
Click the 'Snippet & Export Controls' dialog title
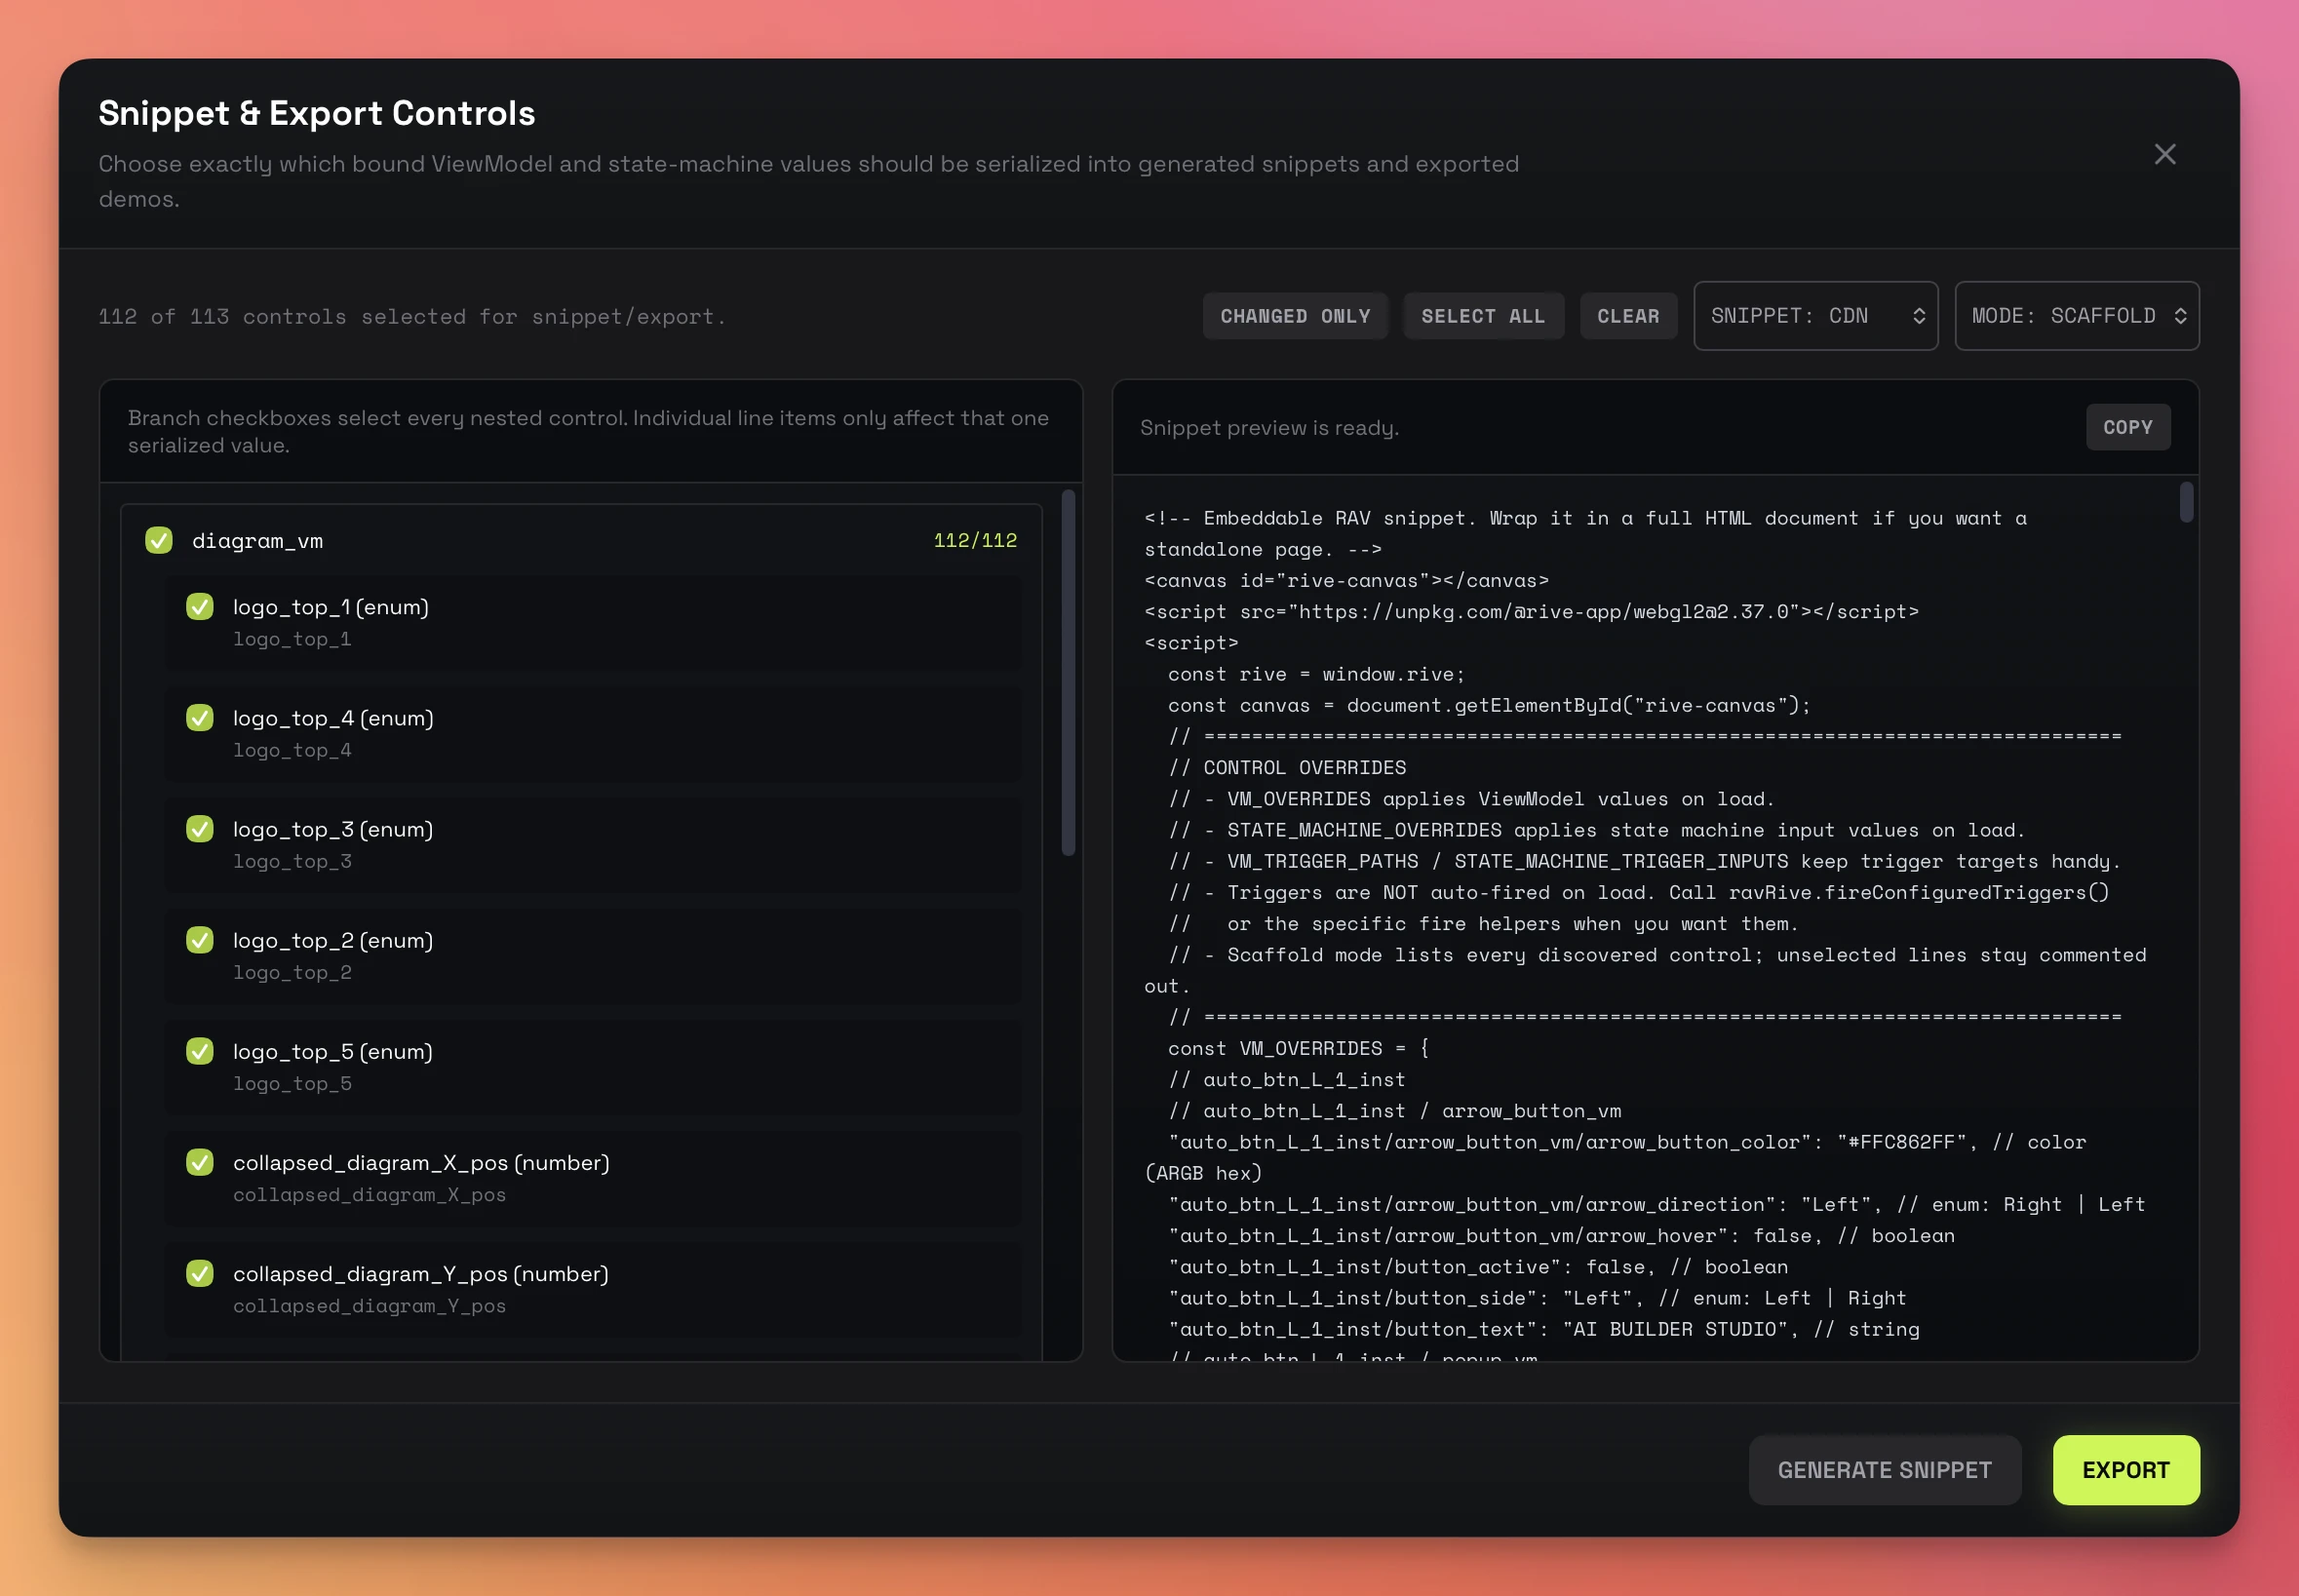coord(317,113)
